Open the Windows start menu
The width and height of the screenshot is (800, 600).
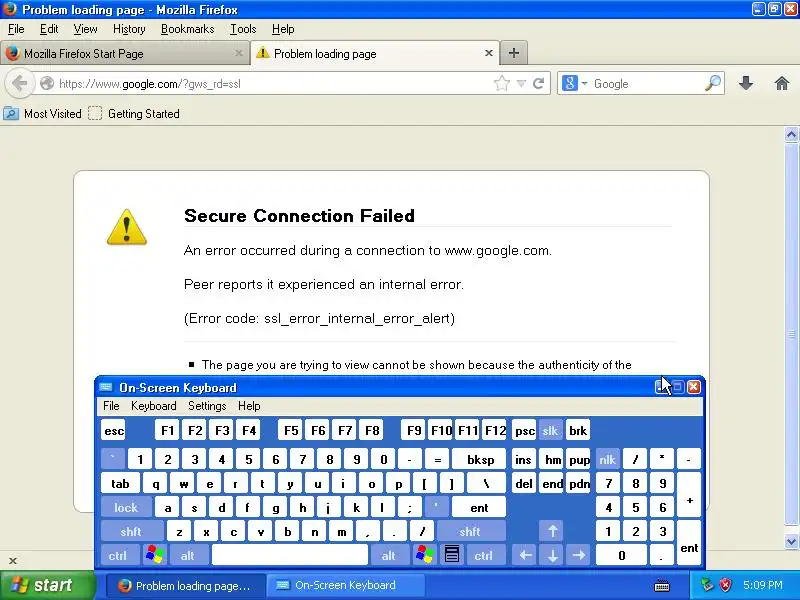point(47,585)
